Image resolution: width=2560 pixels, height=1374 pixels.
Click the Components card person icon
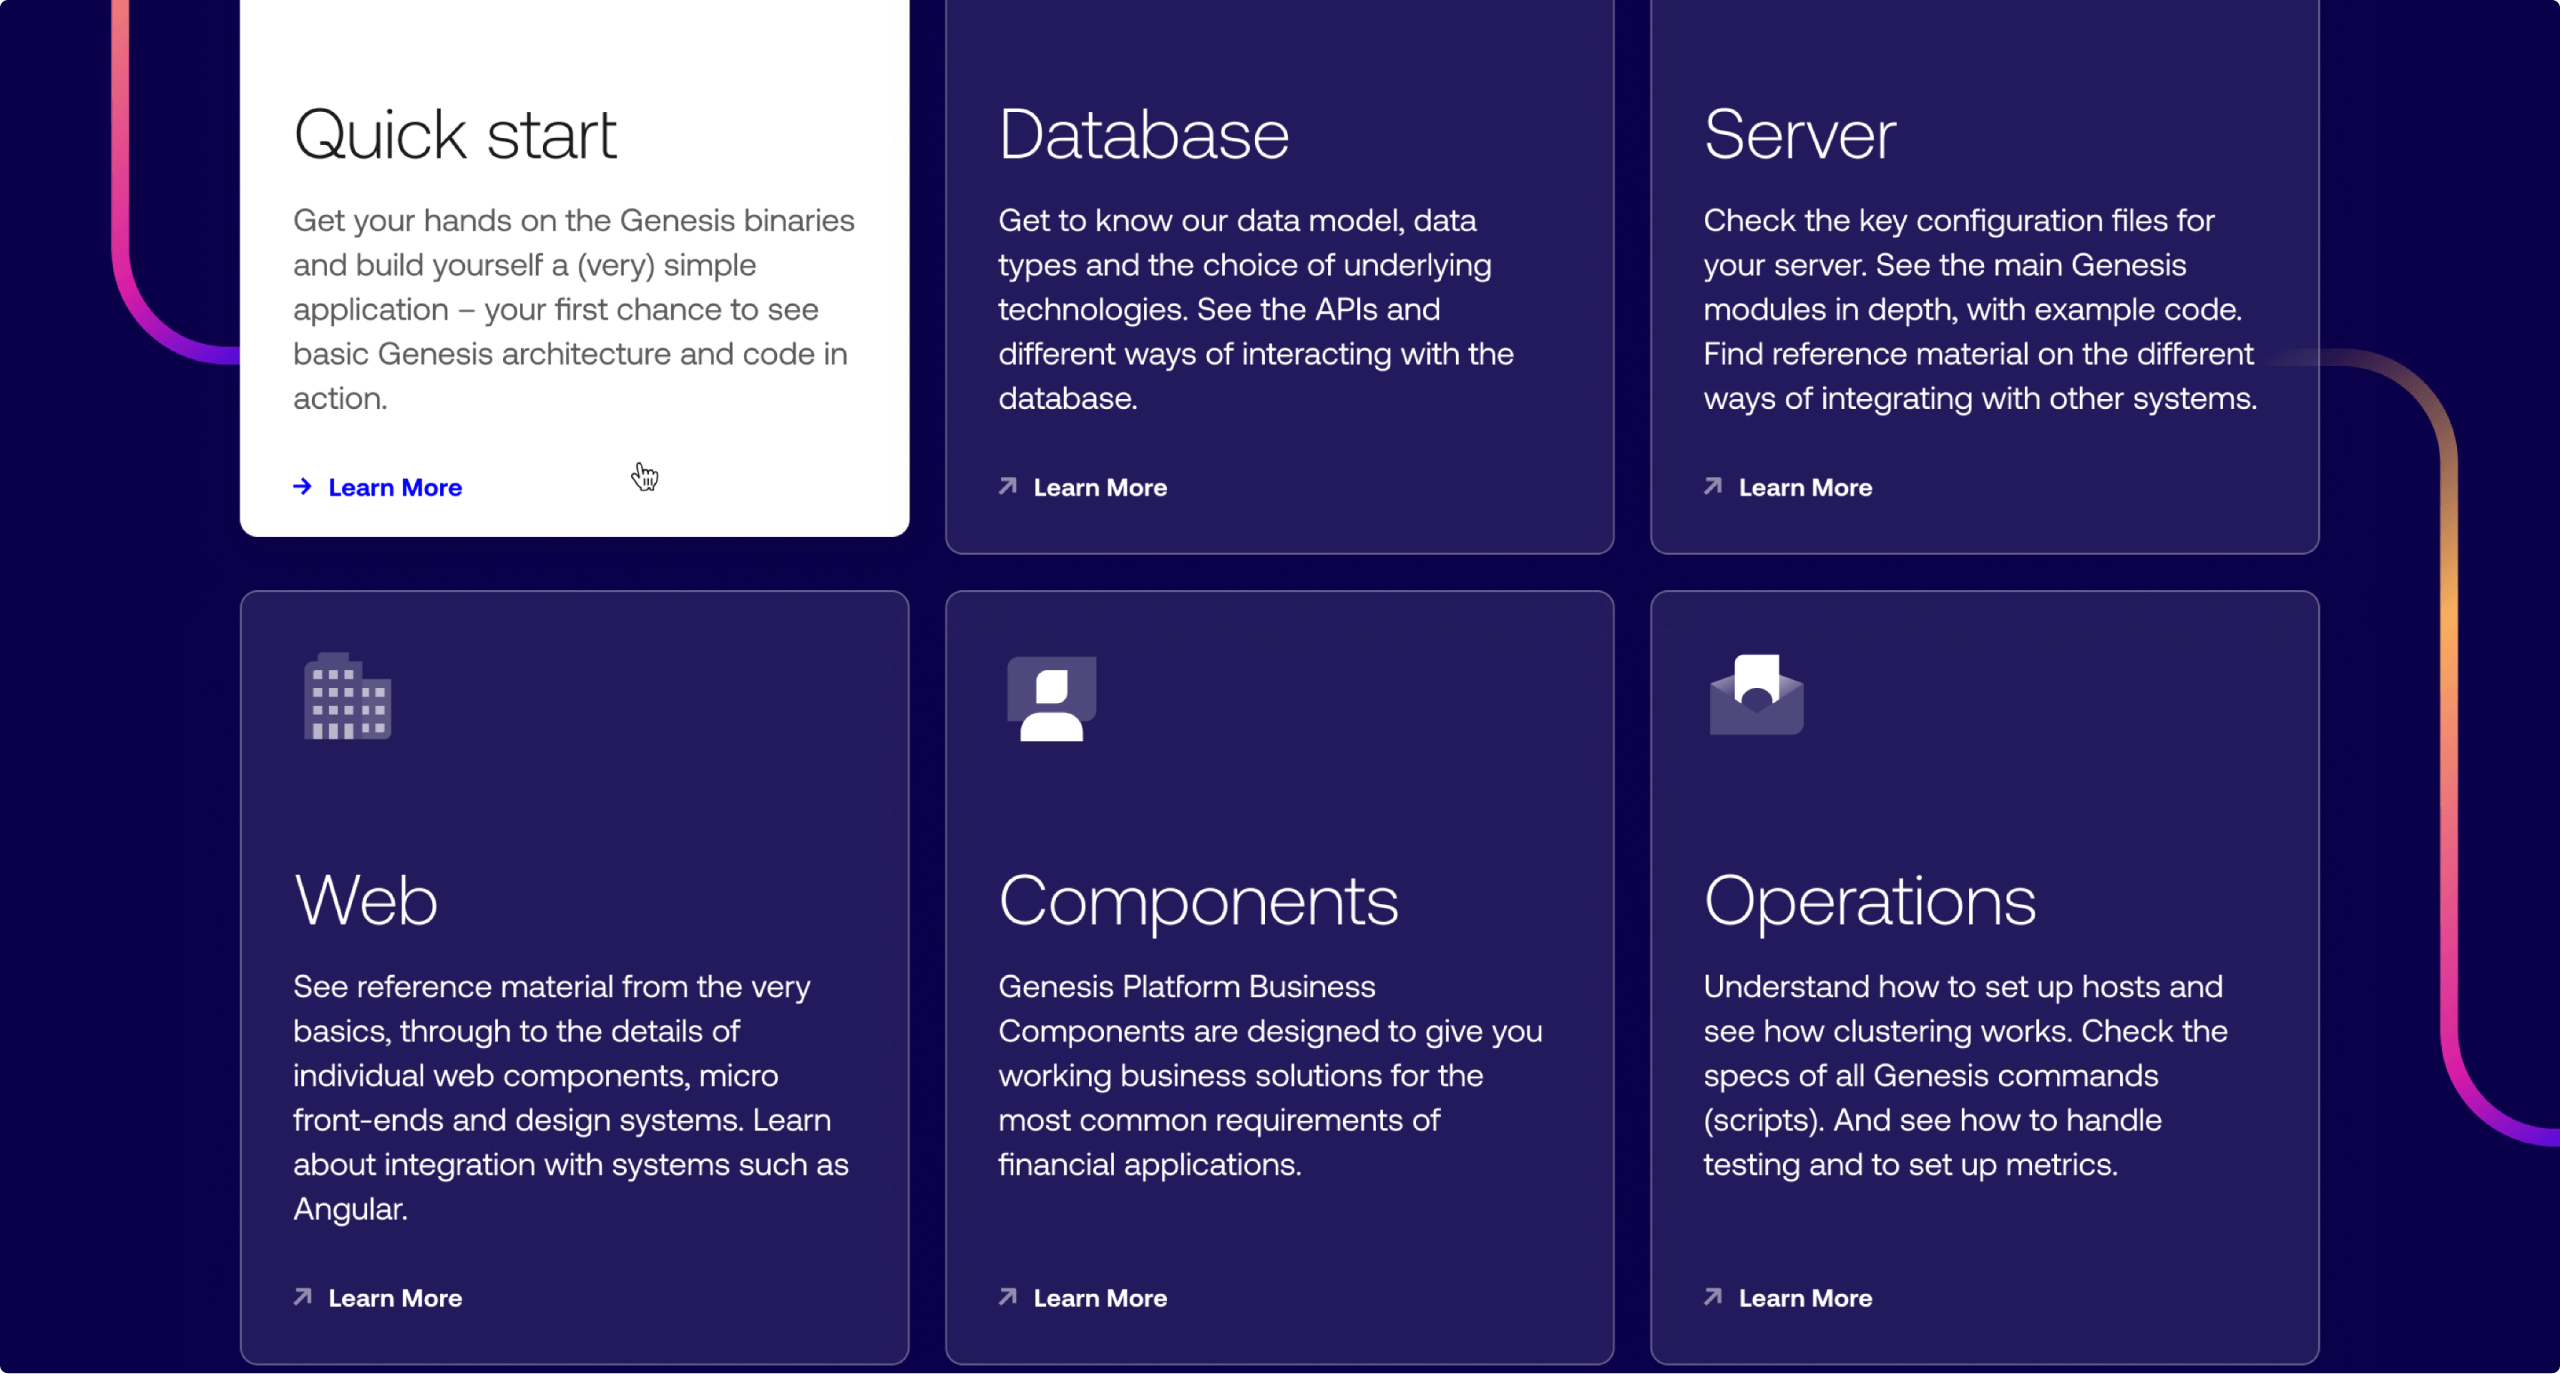1052,698
